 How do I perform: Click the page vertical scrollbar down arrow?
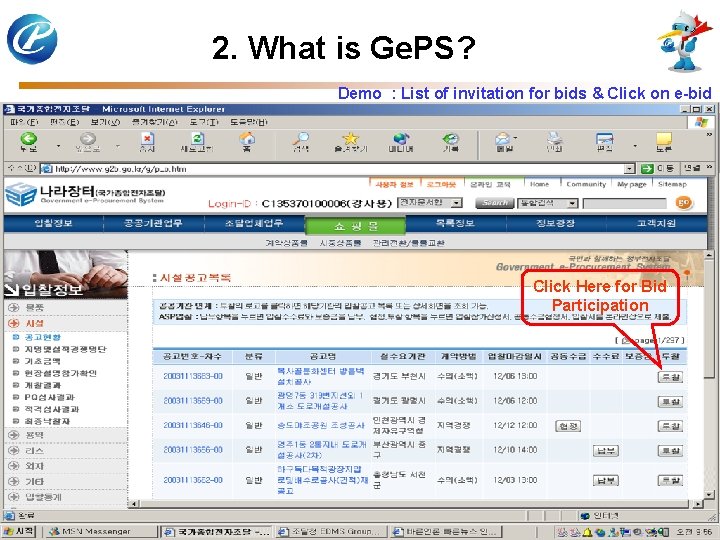(709, 494)
